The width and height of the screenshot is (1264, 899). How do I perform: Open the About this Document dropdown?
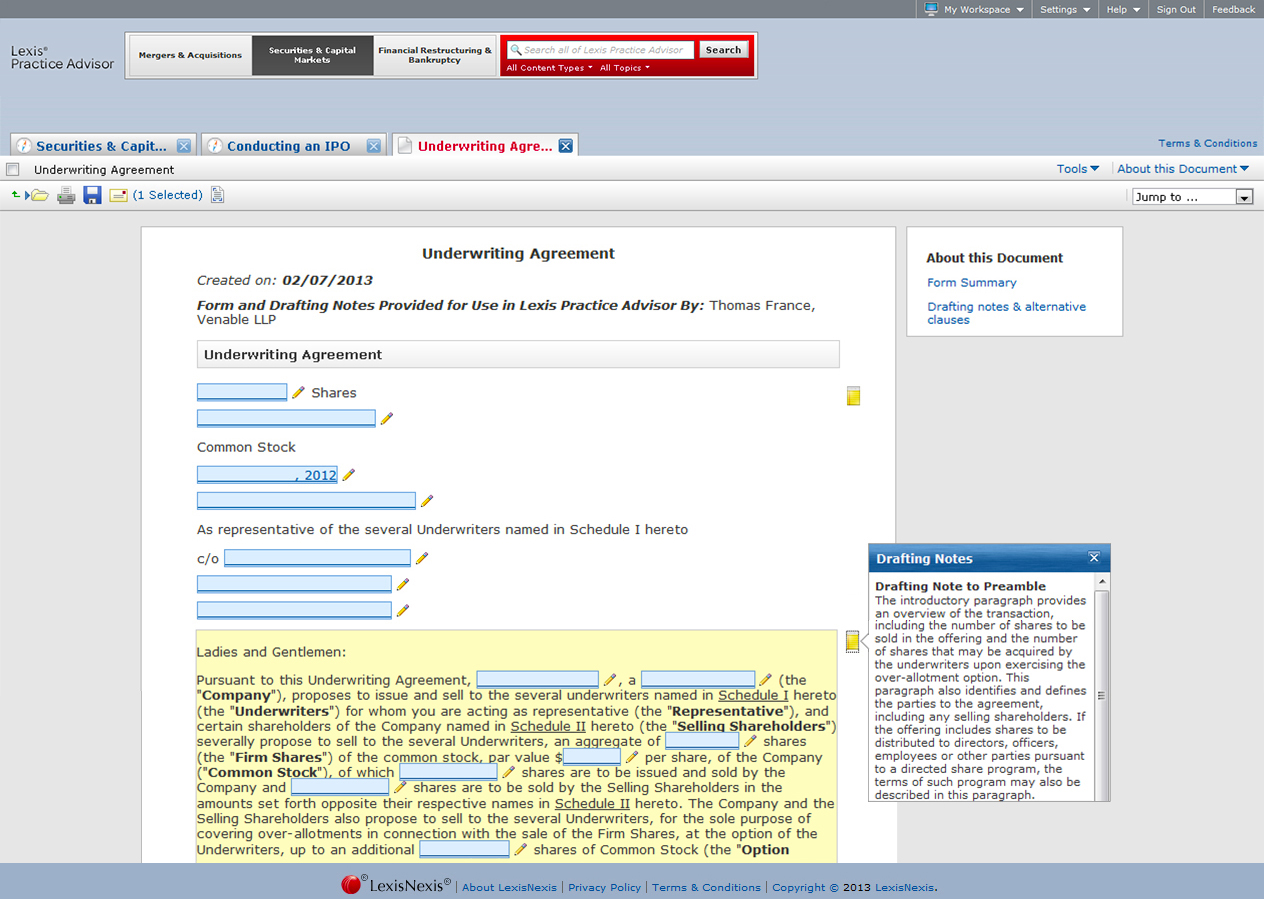[x=1183, y=169]
